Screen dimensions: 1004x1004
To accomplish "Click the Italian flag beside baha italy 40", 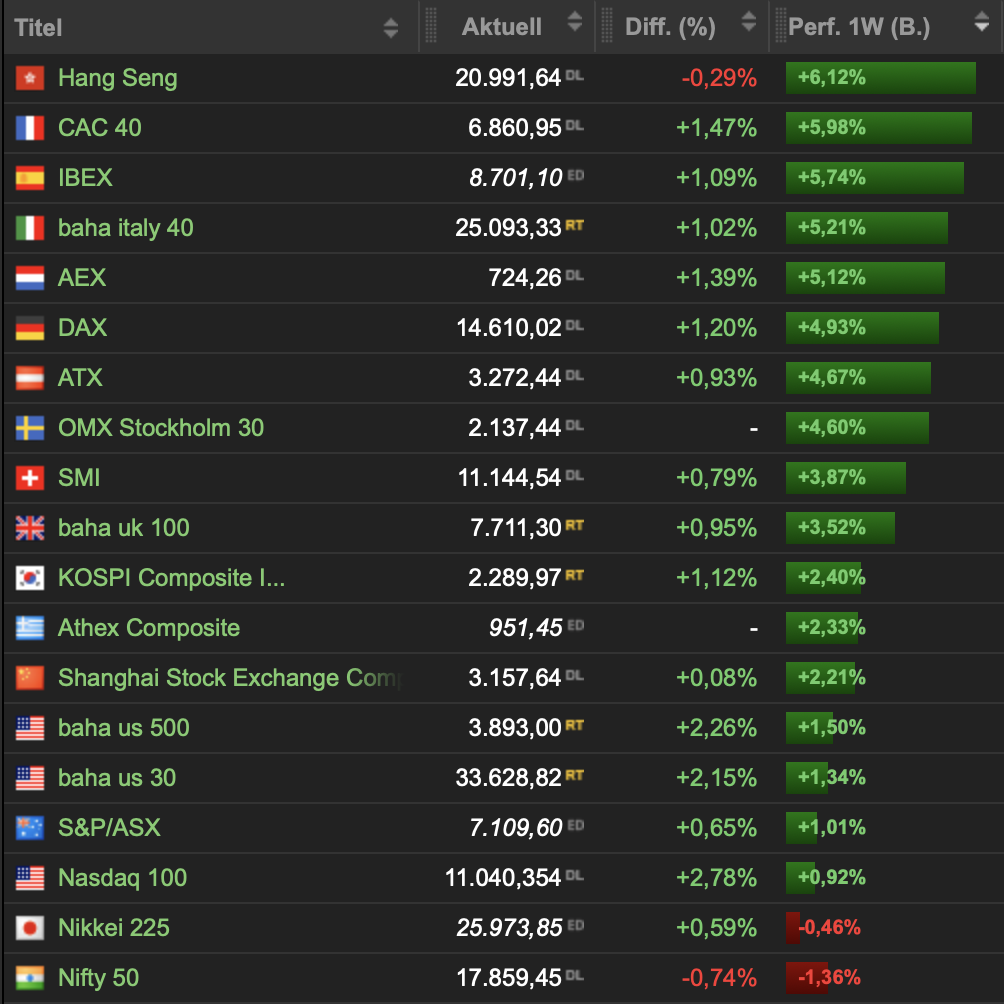I will (x=30, y=228).
